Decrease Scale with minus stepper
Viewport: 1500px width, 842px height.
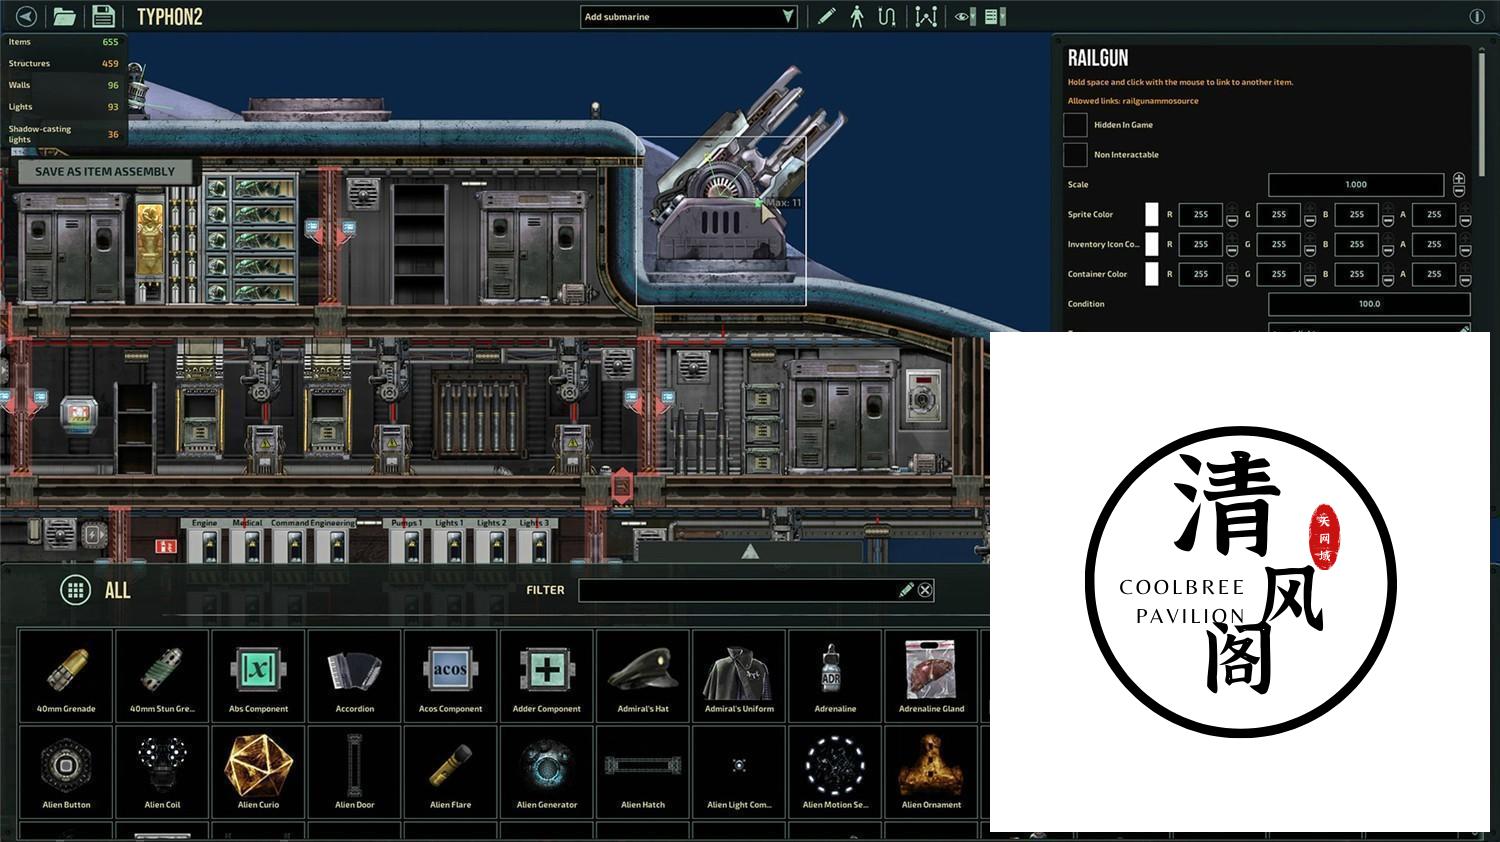point(1459,191)
